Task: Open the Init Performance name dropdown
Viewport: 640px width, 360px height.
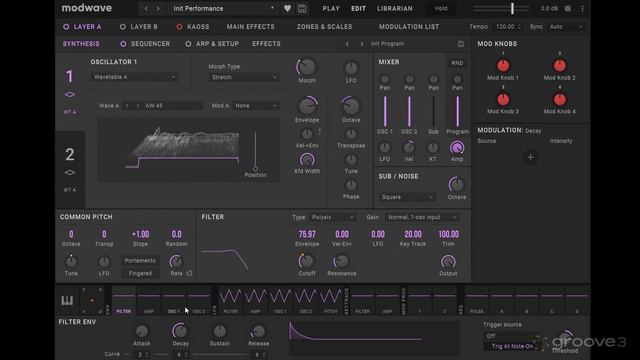Action: (223, 8)
